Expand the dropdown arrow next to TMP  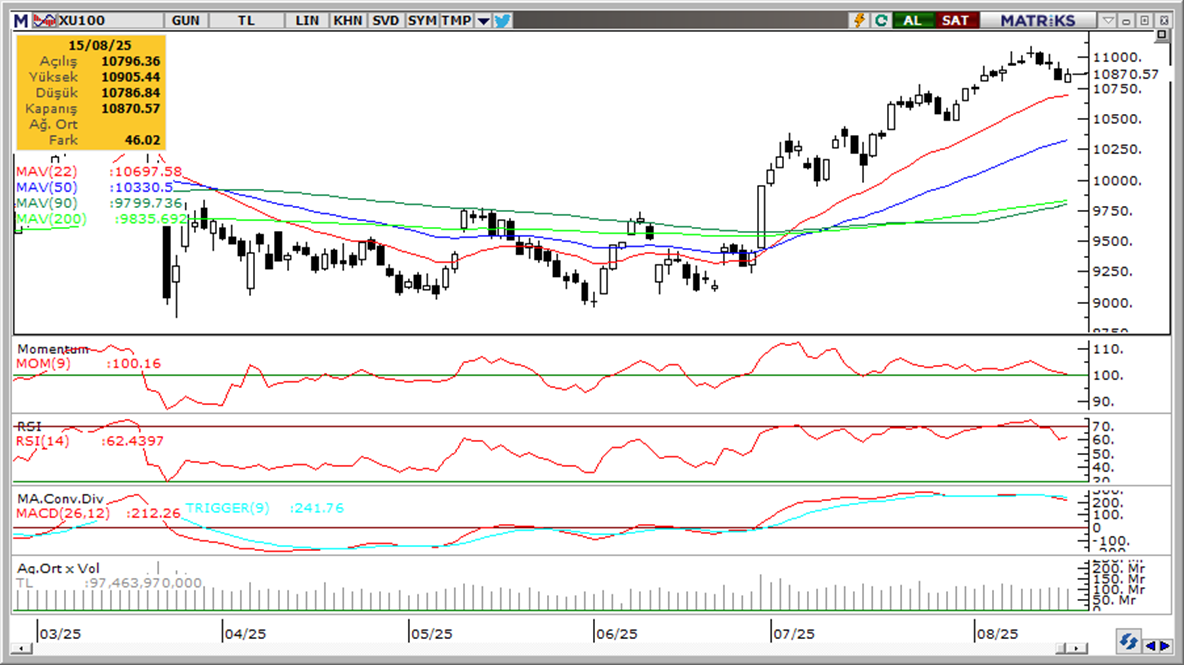tap(483, 21)
